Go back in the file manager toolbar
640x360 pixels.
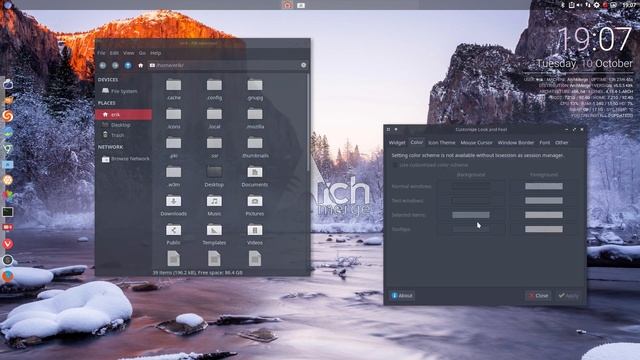103,65
